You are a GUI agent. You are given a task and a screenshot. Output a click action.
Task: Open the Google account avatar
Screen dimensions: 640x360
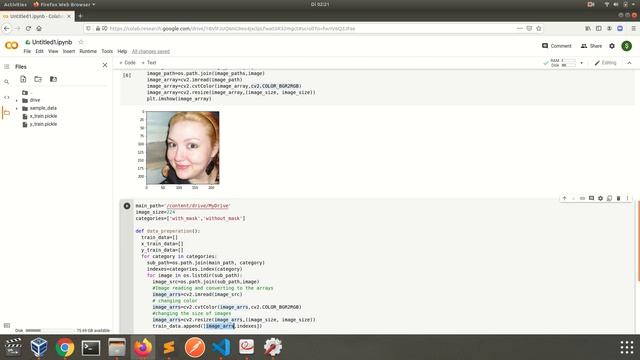627,46
